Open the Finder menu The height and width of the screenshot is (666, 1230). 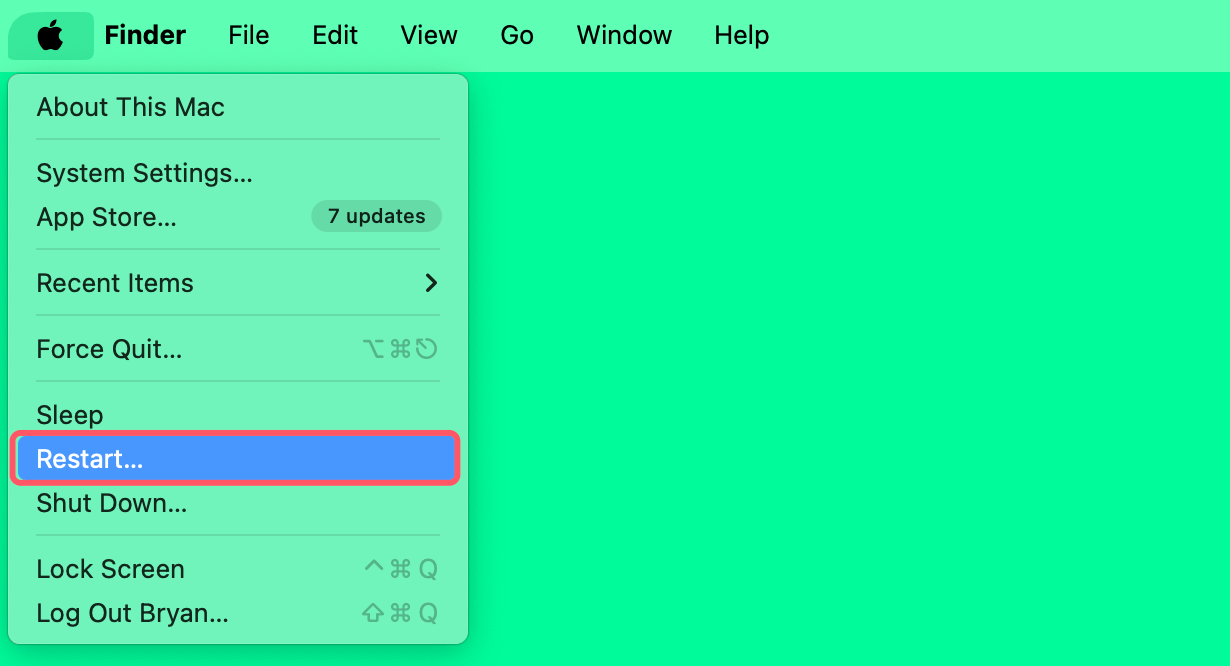point(145,36)
